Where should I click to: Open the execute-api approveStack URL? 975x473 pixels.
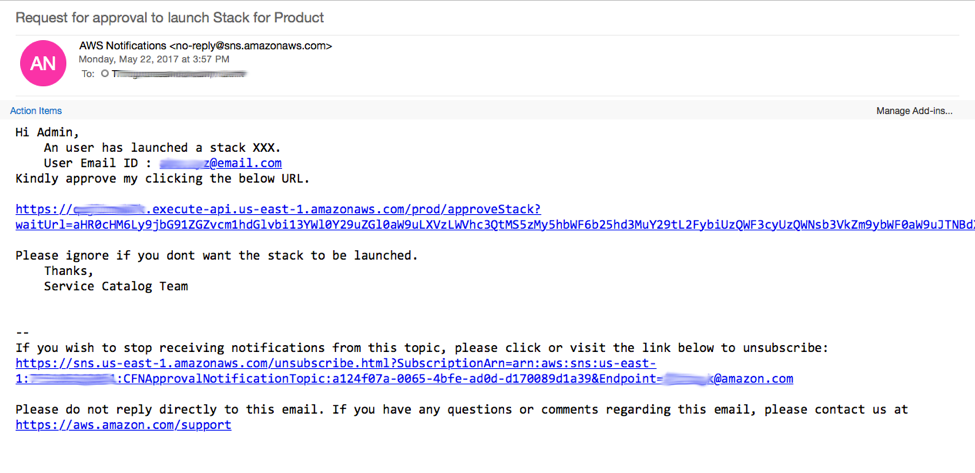pyautogui.click(x=278, y=209)
